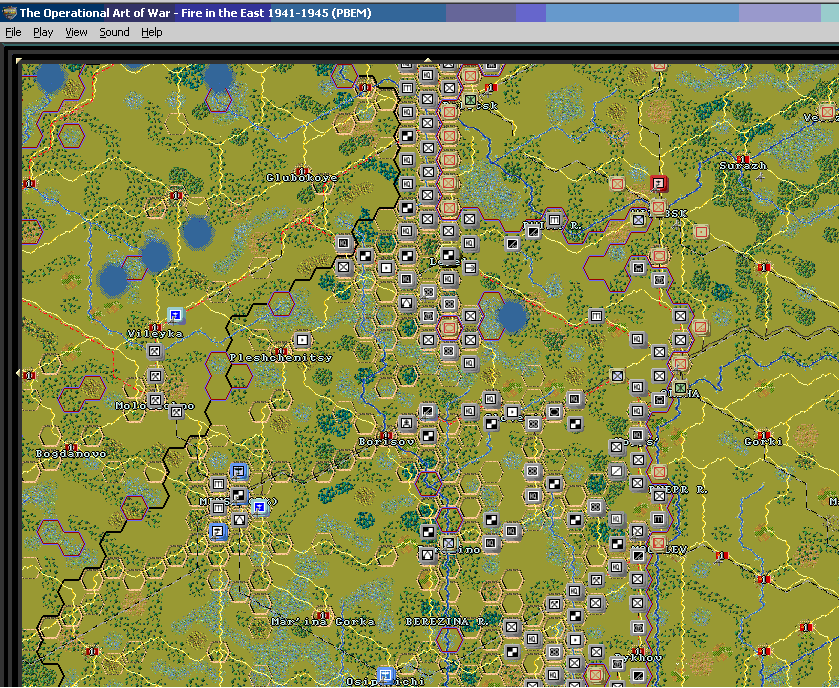This screenshot has height=688, width=840.
Task: Open the Help menu
Action: (x=152, y=32)
